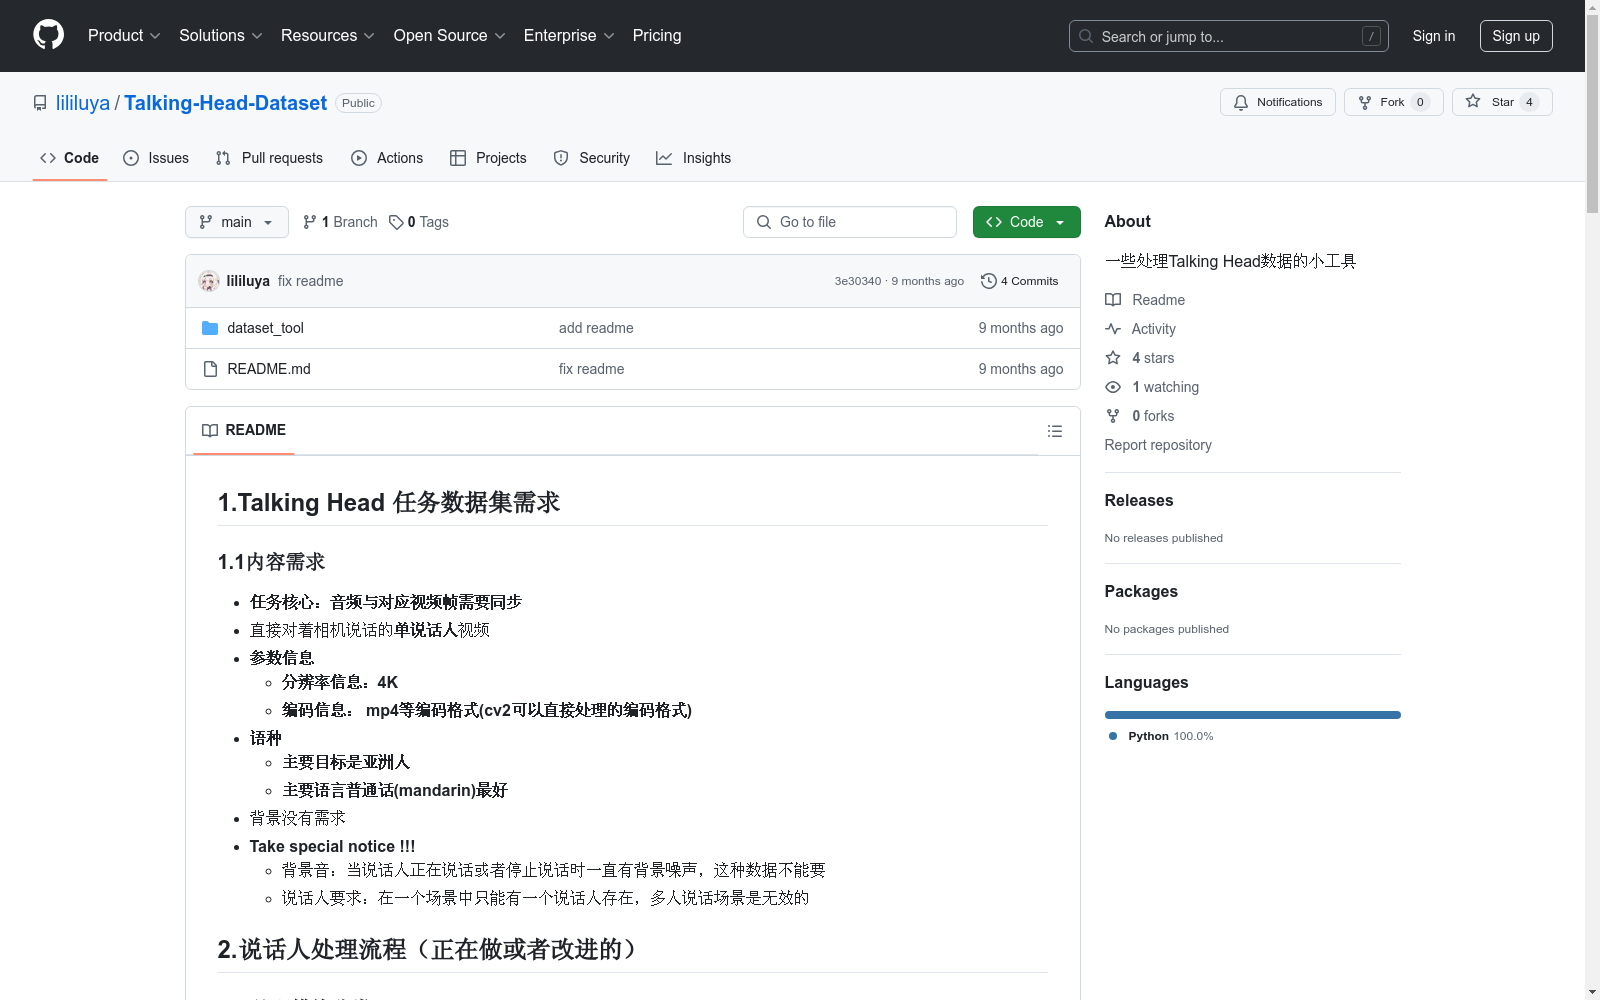Focus the Search or jump to field

[x=1228, y=36]
